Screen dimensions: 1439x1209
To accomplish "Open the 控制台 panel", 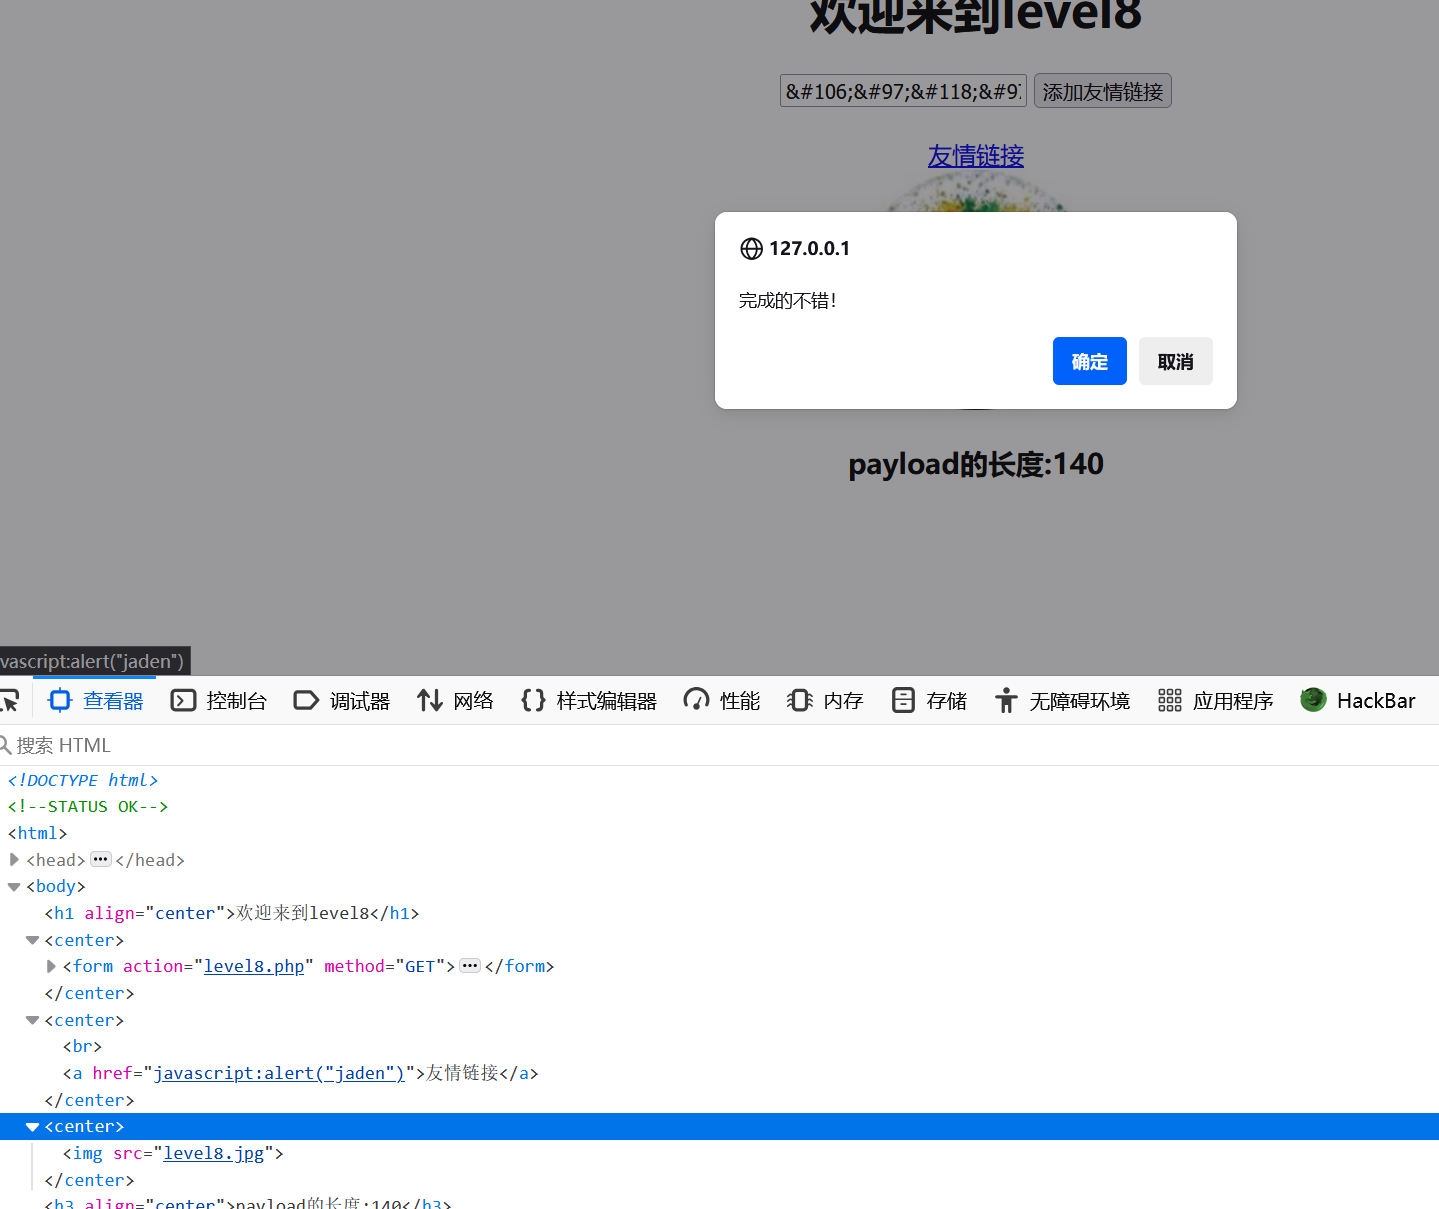I will [x=218, y=700].
